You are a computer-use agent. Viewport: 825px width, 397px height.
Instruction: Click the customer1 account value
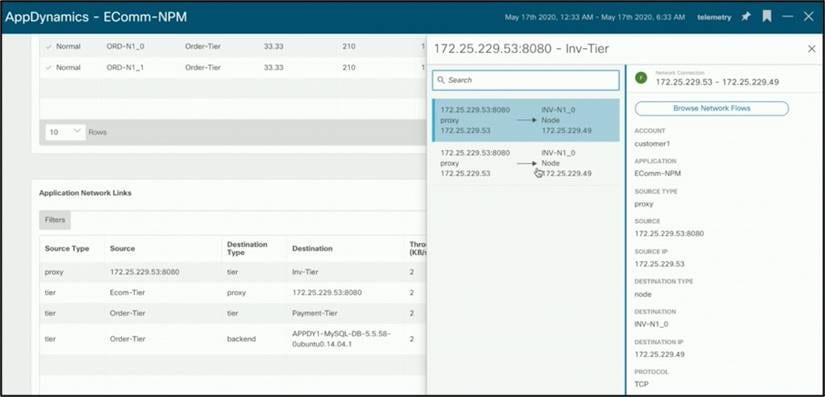click(652, 143)
